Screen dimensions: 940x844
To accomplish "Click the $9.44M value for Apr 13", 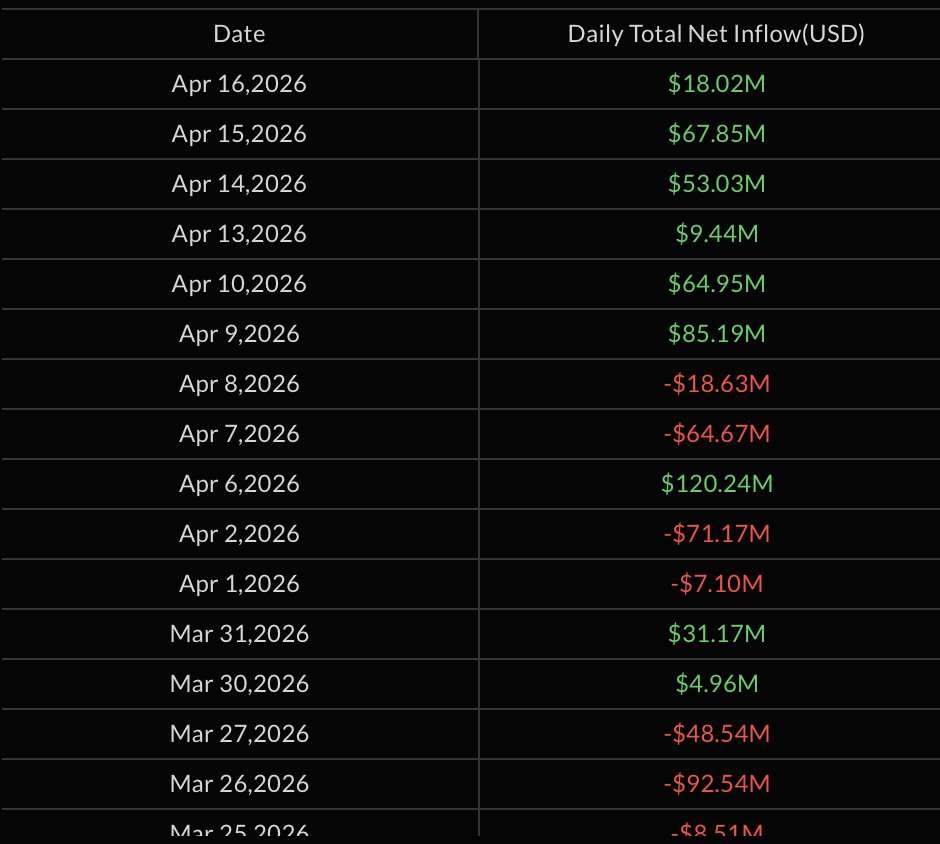I will coord(716,234).
